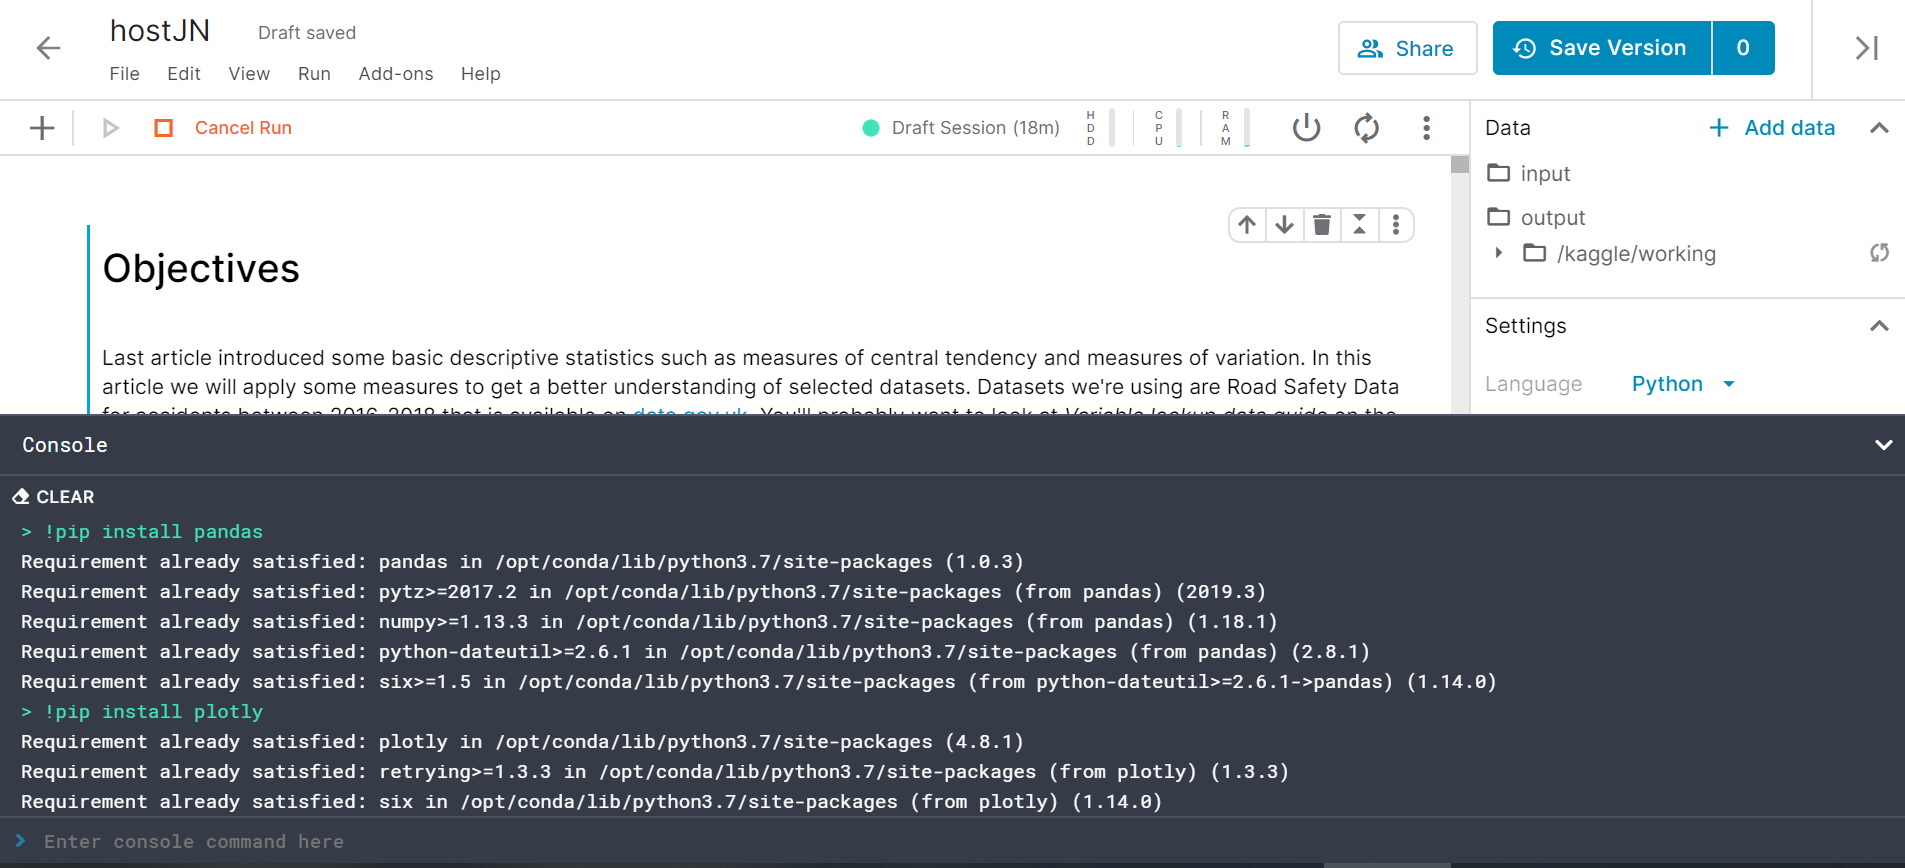Click Add data in Data panel
1905x868 pixels.
pos(1771,128)
